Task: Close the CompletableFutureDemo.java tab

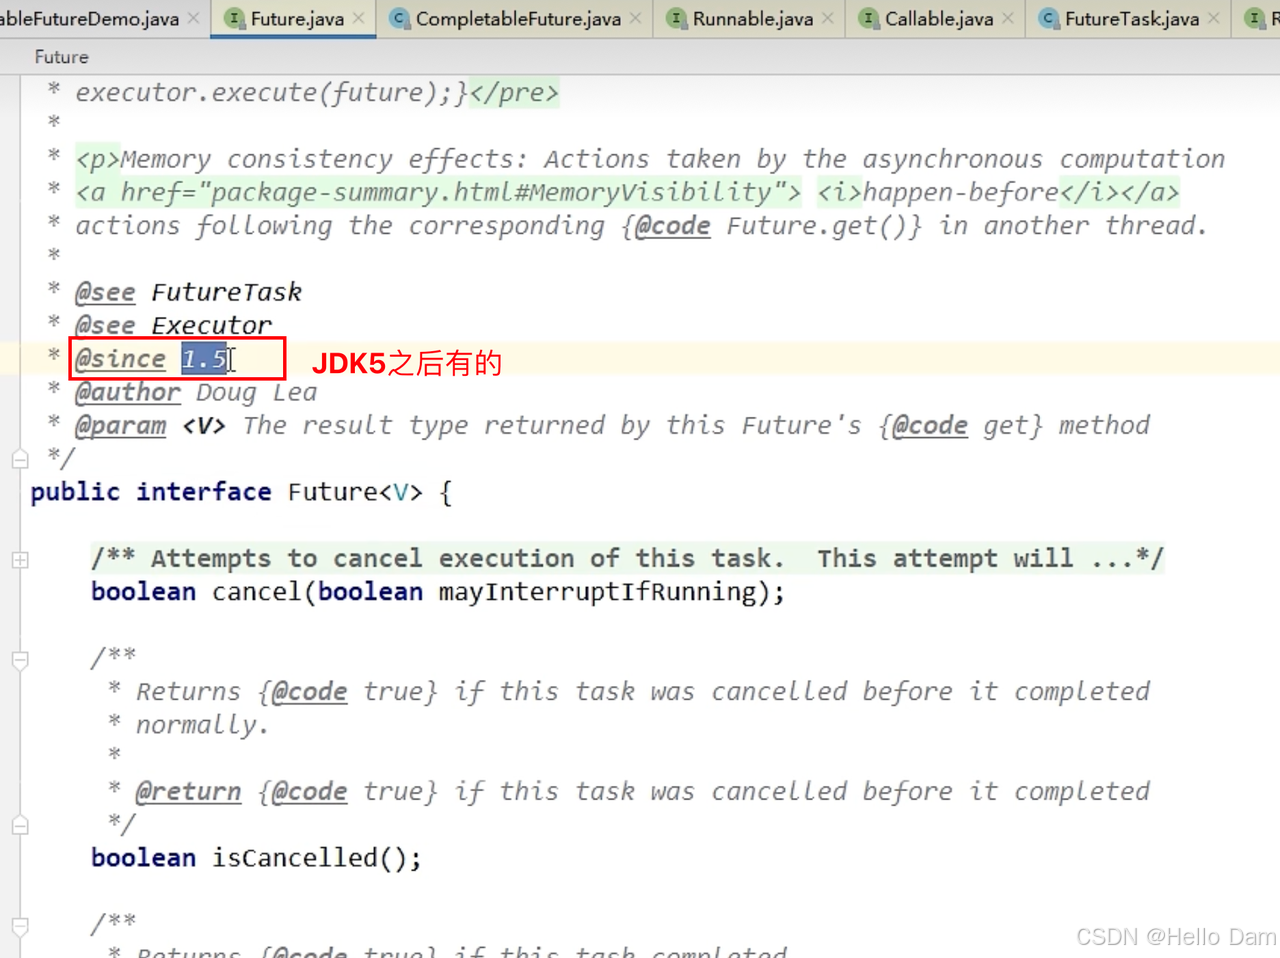Action: (194, 18)
